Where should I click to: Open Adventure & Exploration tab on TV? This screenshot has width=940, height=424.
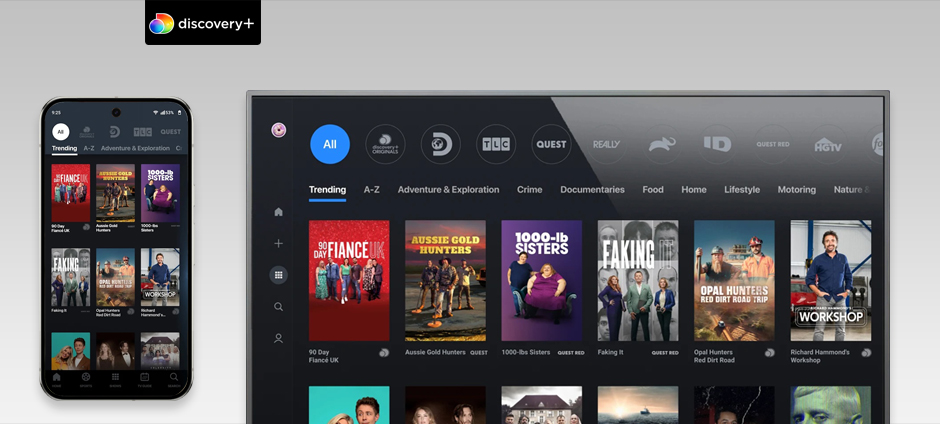448,190
